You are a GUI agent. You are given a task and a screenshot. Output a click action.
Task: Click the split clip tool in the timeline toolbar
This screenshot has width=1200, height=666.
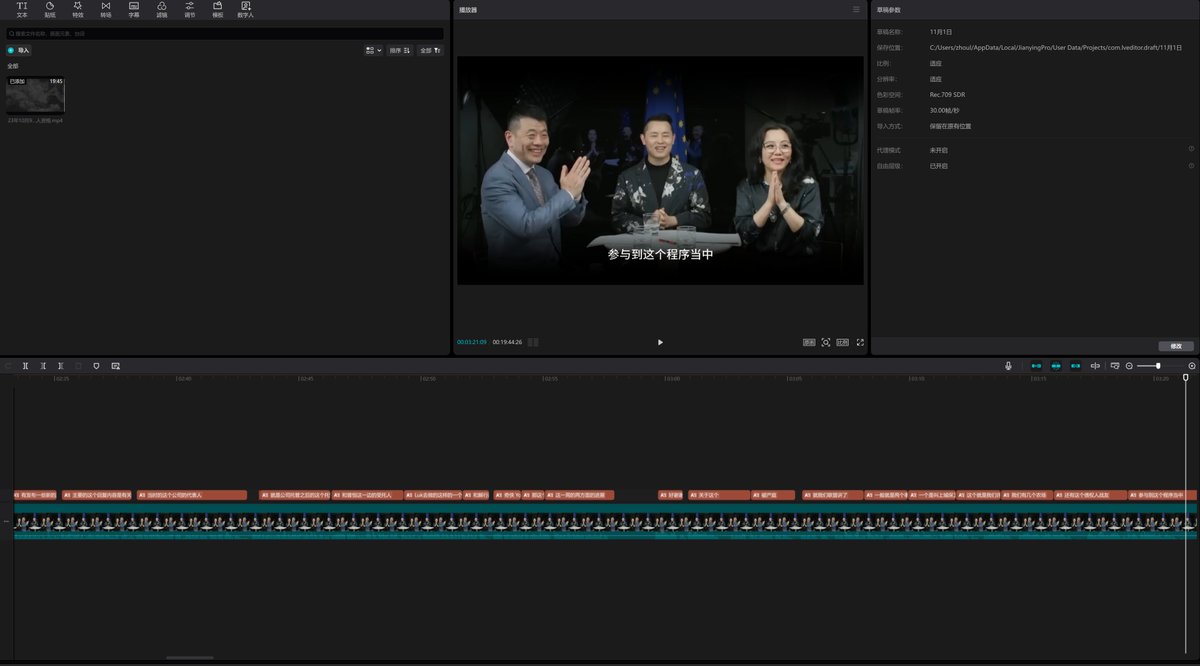click(x=26, y=366)
